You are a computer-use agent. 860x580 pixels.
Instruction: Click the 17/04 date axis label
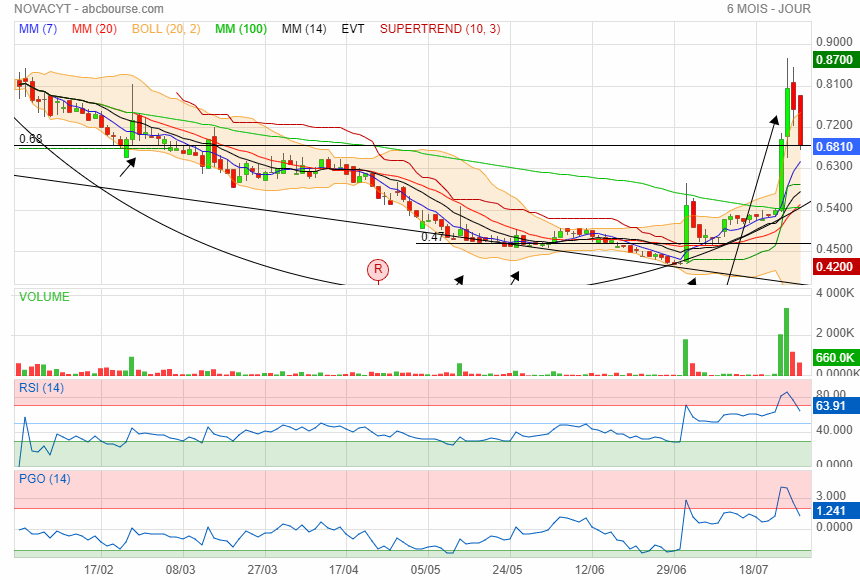pos(343,570)
